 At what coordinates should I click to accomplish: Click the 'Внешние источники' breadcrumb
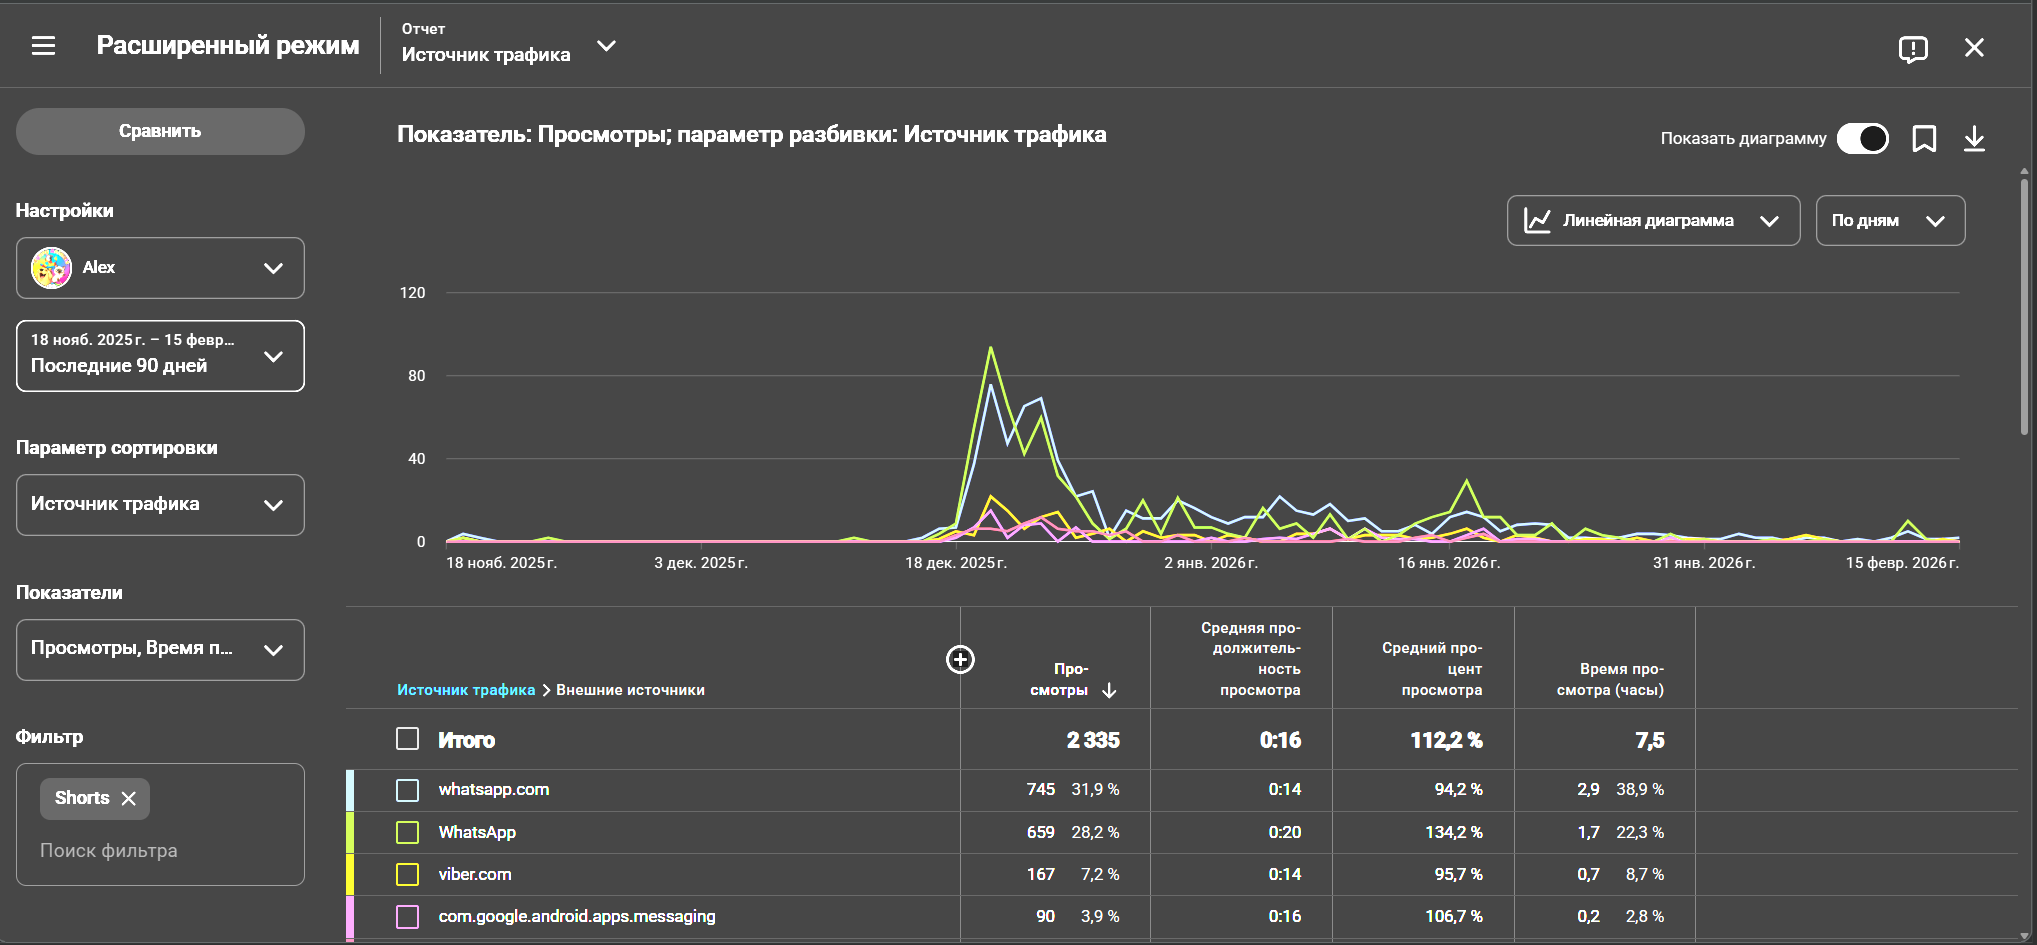coord(630,690)
